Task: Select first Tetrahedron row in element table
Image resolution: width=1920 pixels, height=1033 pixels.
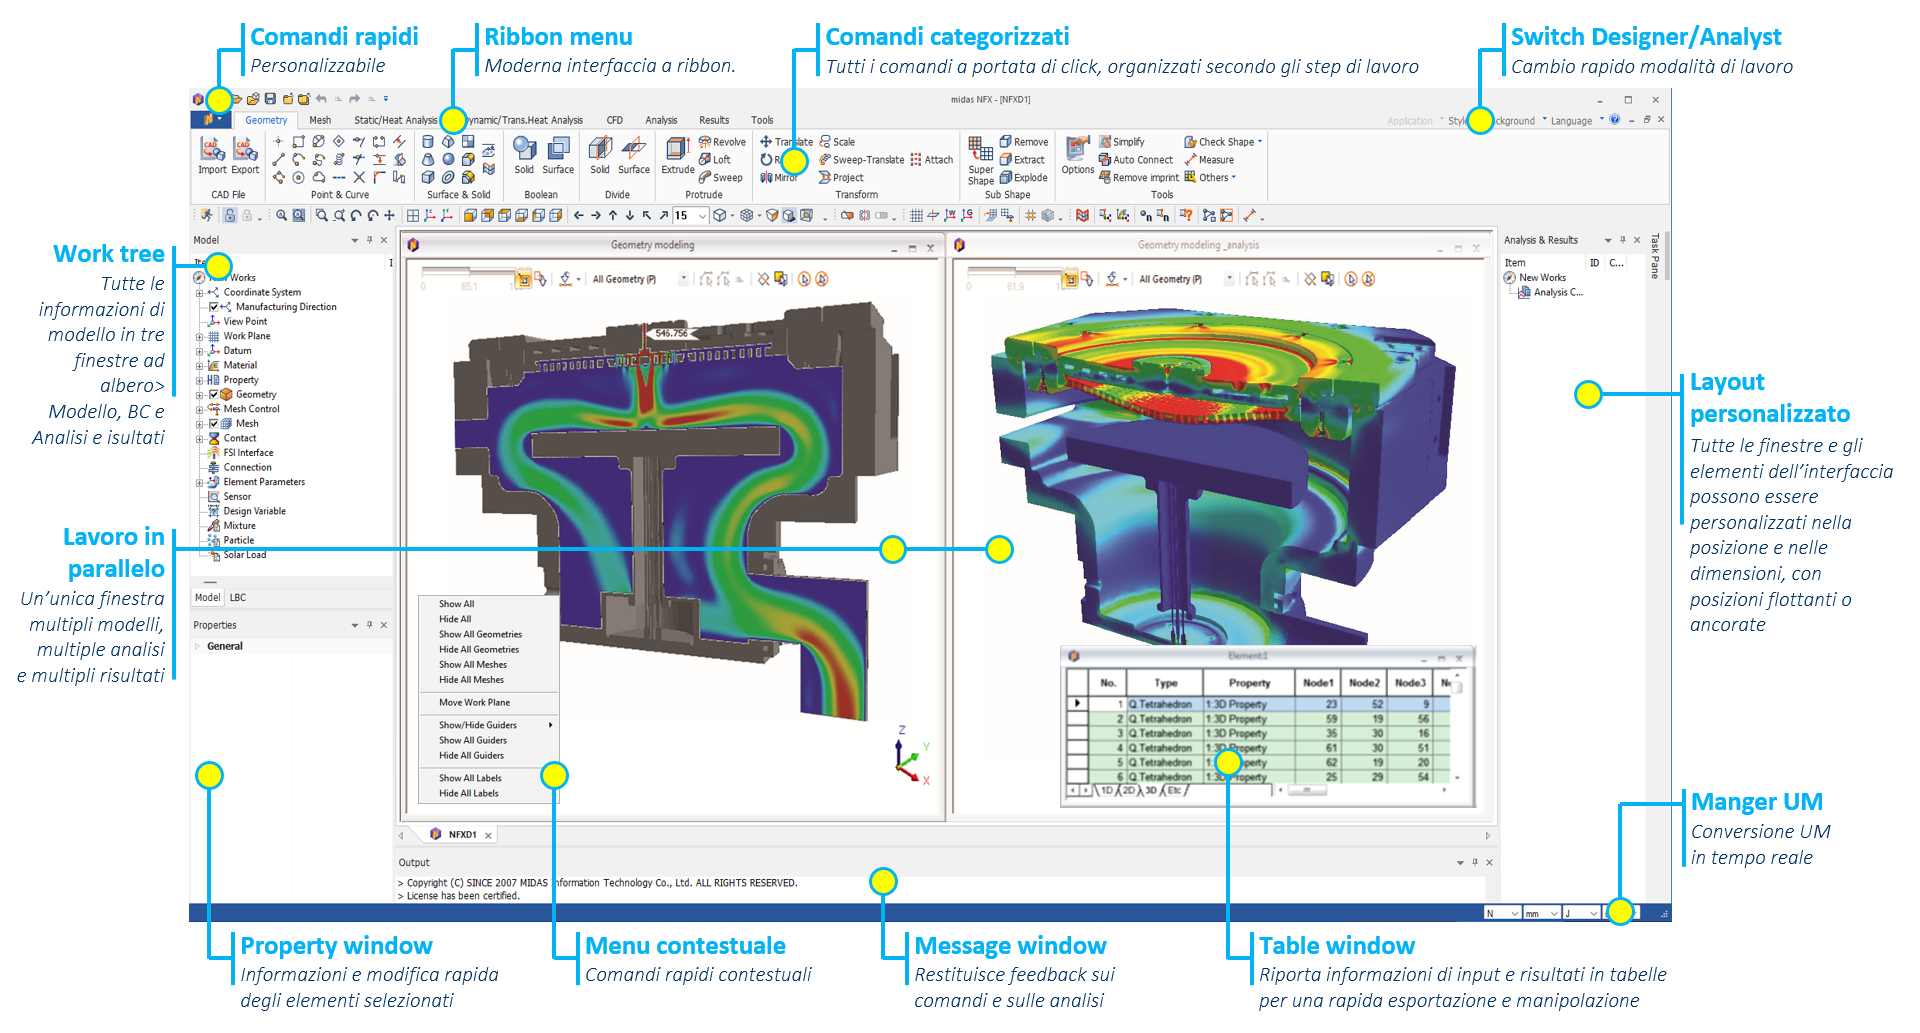Action: click(1258, 704)
